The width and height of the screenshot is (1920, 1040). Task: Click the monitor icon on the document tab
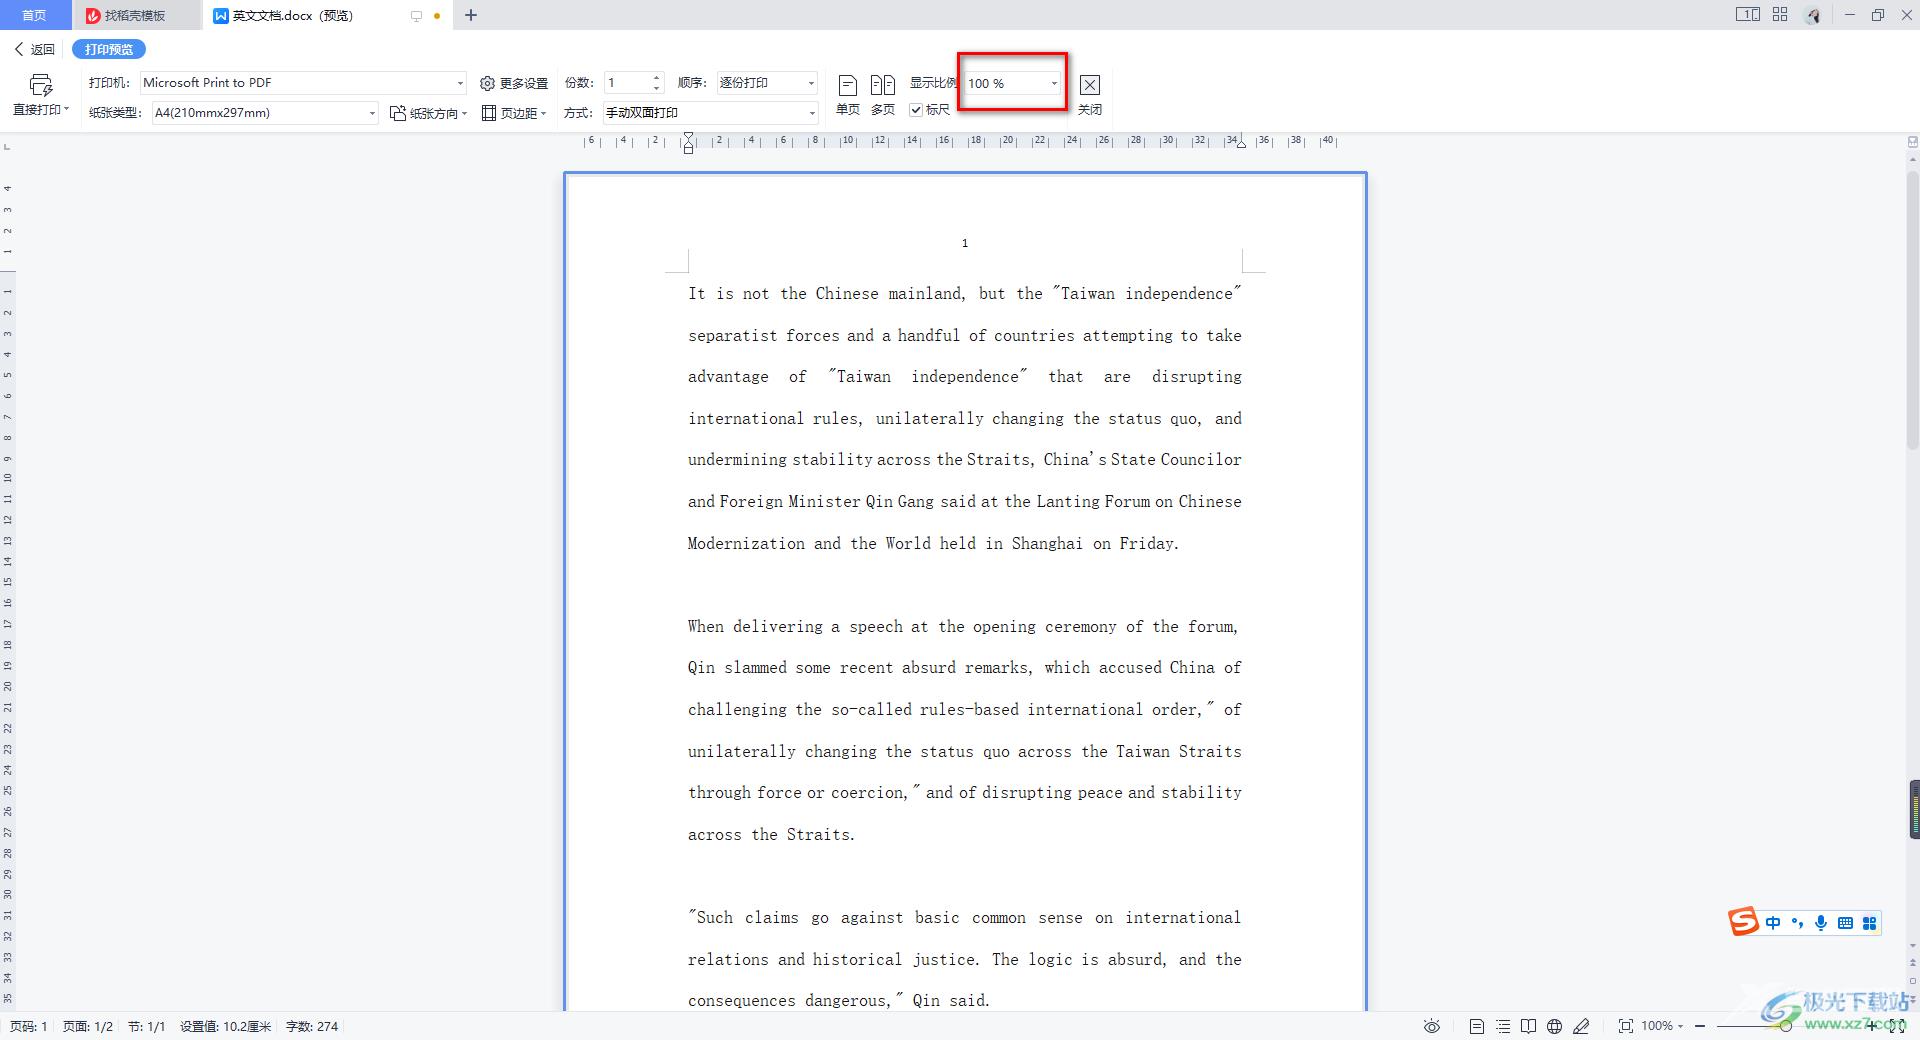click(416, 16)
